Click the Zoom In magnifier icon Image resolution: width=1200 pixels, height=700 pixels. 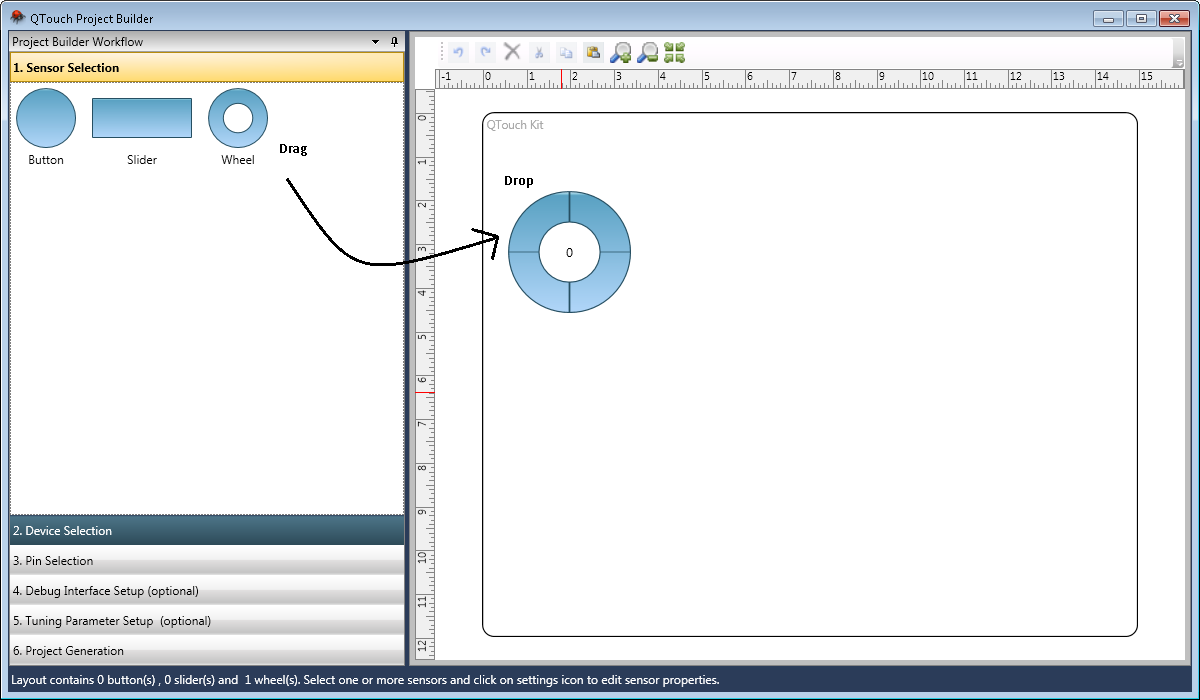pyautogui.click(x=621, y=52)
